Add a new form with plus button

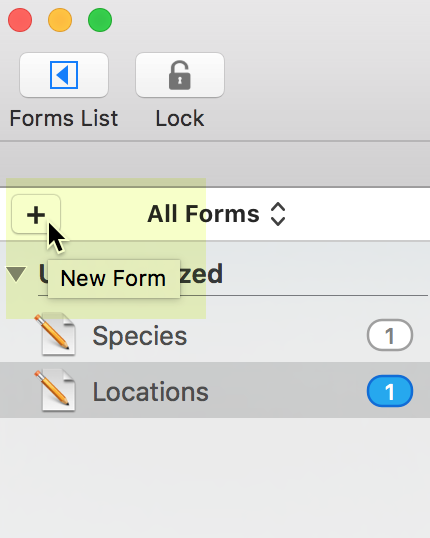coord(36,214)
